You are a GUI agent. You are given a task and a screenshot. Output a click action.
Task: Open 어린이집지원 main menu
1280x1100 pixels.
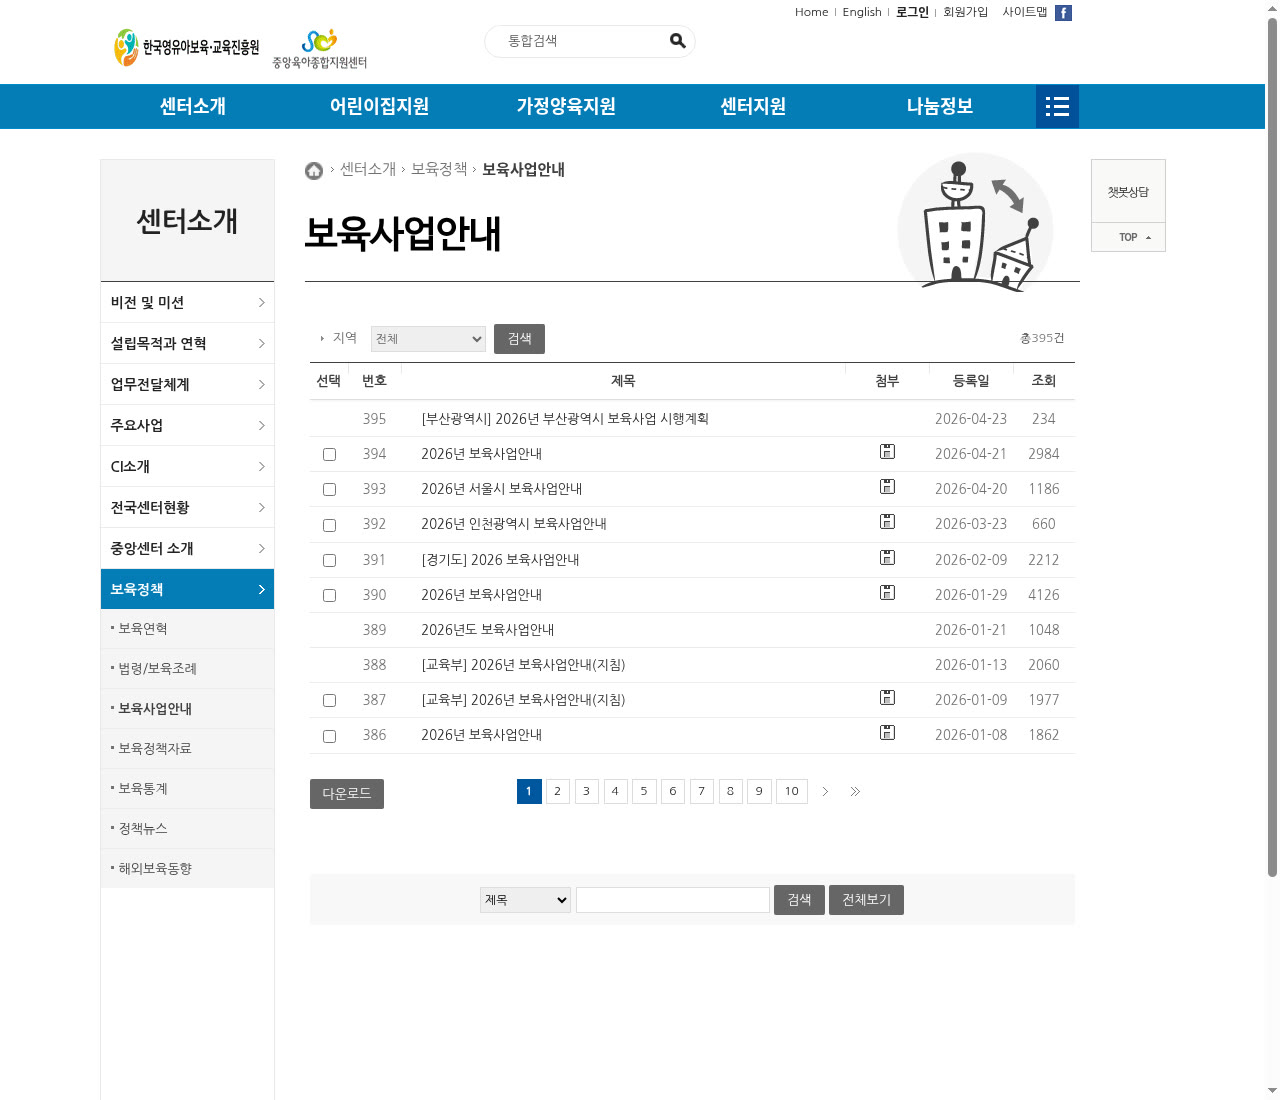(x=379, y=106)
